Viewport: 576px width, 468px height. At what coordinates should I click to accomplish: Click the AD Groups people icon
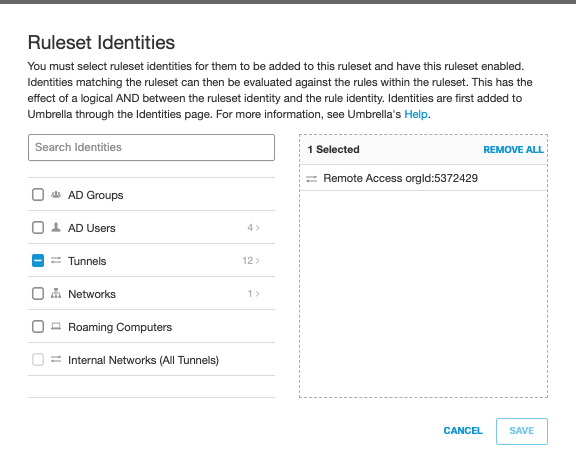coord(56,195)
